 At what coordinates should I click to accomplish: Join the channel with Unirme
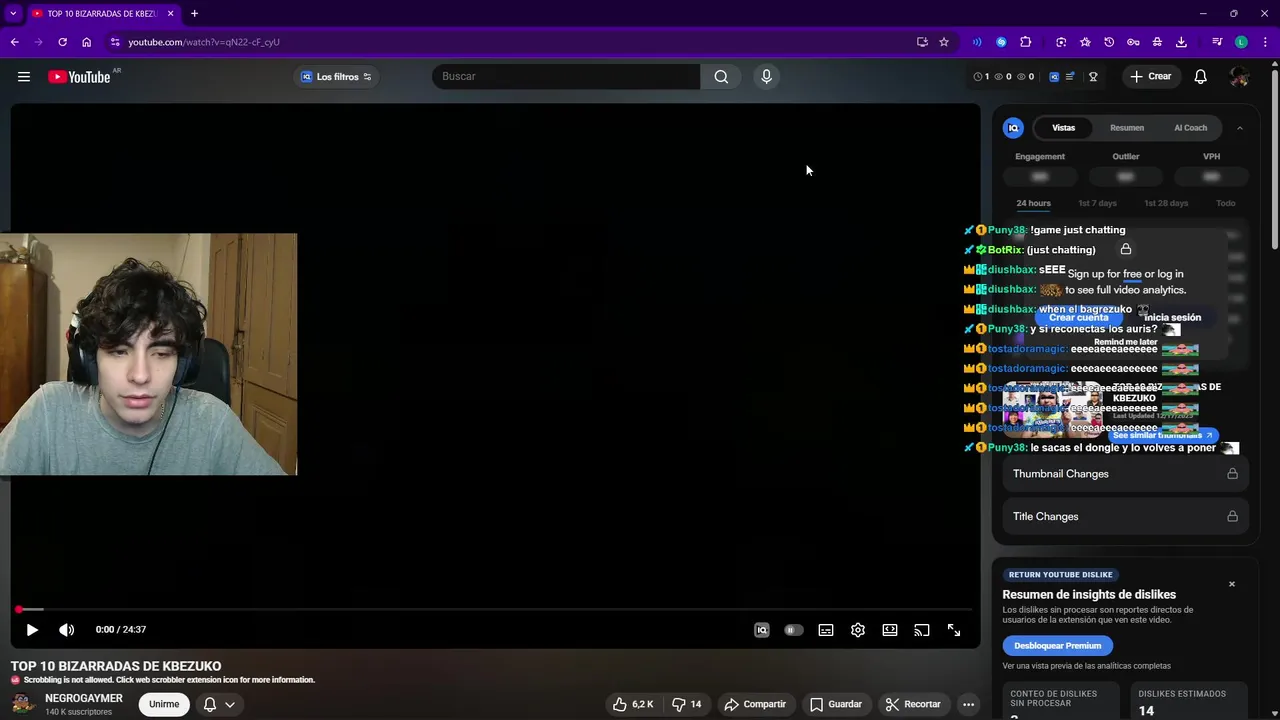click(x=164, y=704)
